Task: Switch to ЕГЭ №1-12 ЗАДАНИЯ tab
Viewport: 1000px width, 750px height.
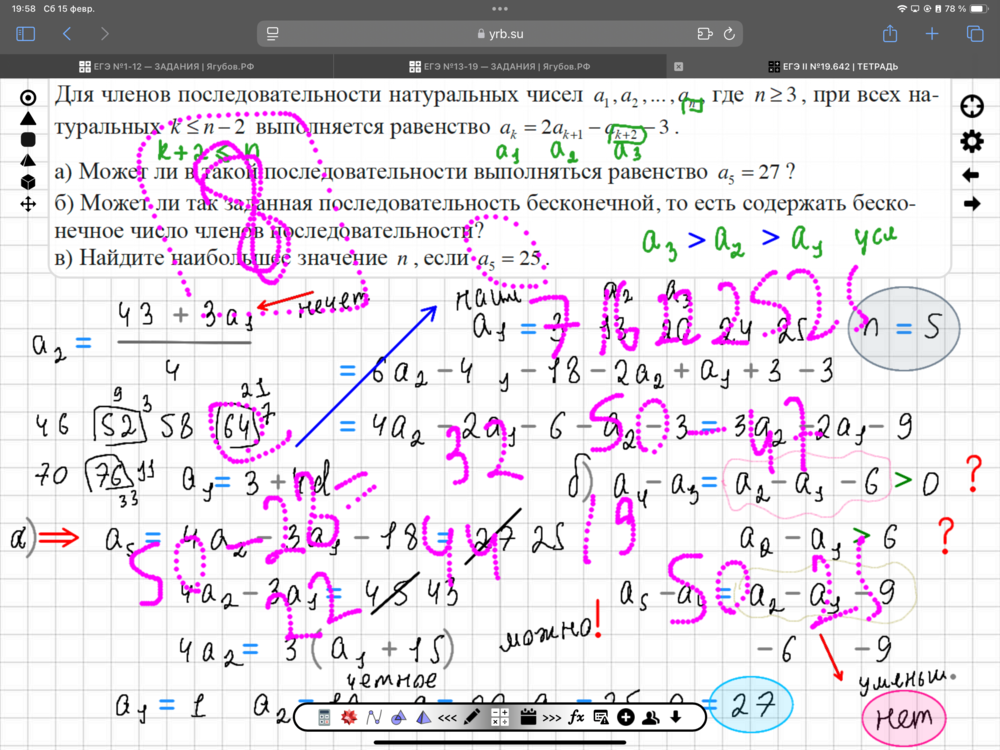Action: click(x=166, y=67)
